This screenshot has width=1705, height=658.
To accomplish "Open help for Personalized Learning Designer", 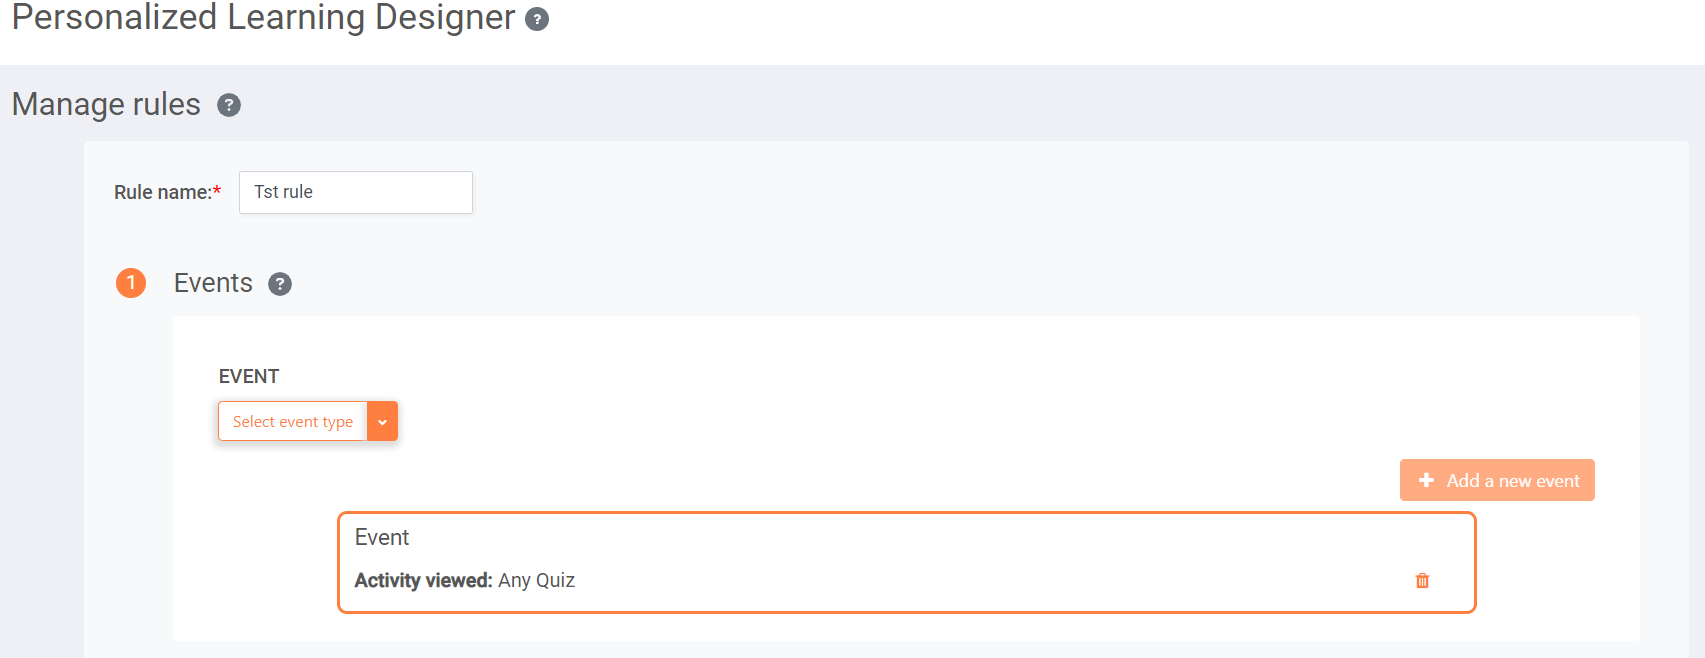I will pyautogui.click(x=537, y=19).
